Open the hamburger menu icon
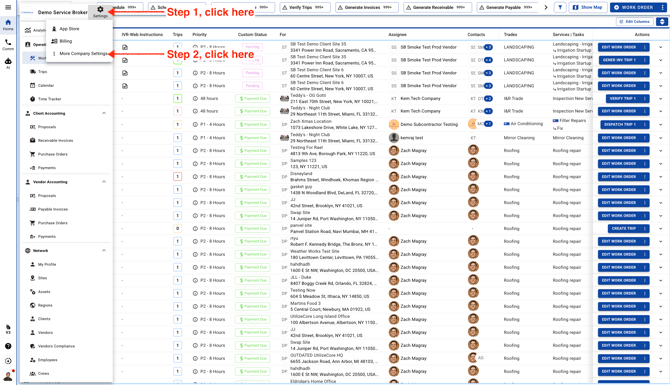 pos(8,7)
